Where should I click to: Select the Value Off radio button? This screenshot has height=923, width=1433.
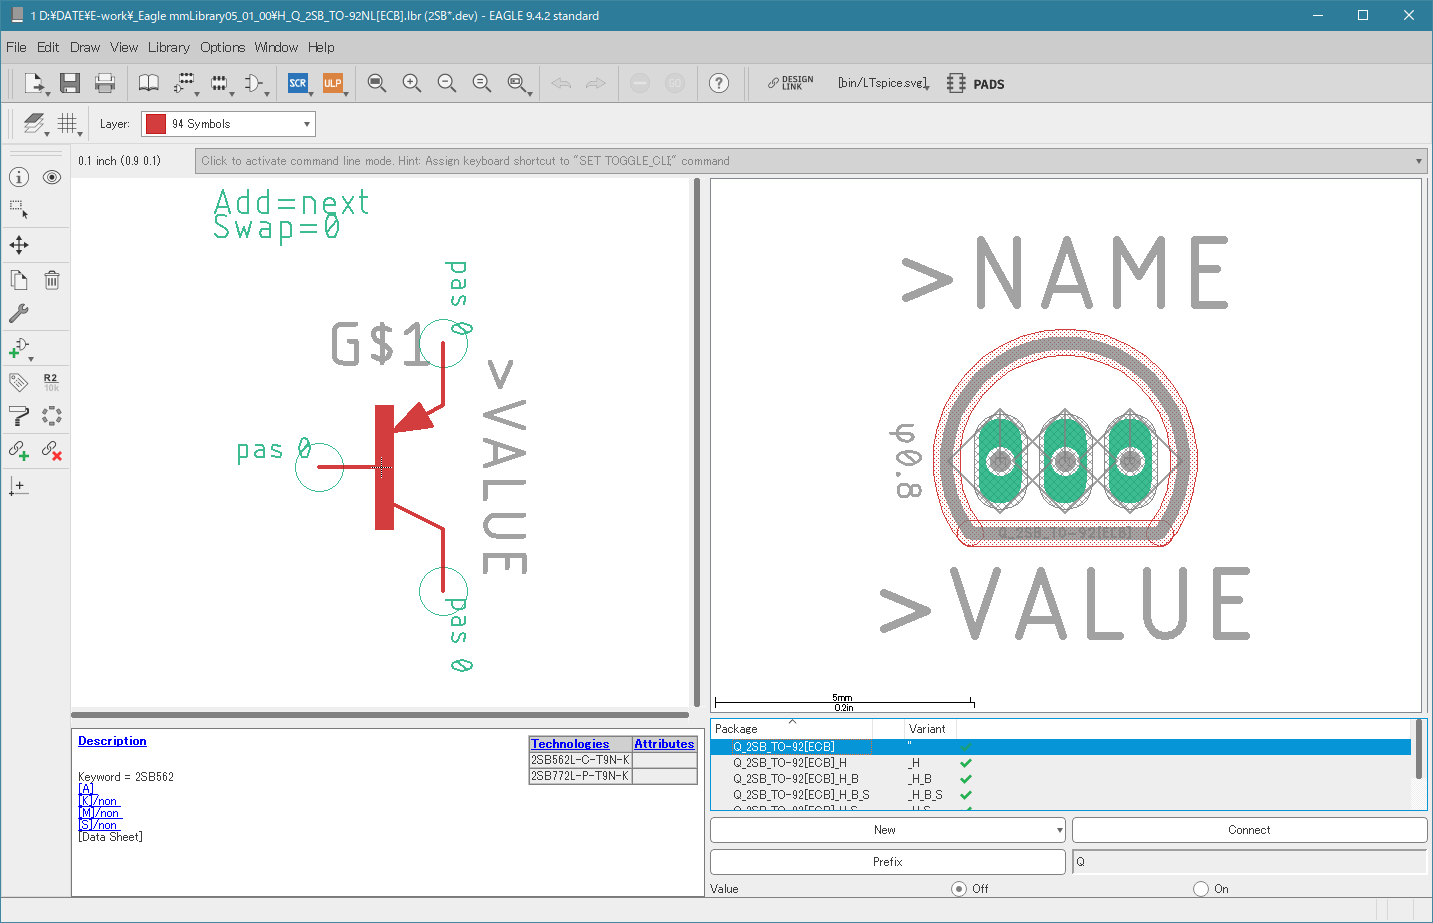[x=959, y=888]
